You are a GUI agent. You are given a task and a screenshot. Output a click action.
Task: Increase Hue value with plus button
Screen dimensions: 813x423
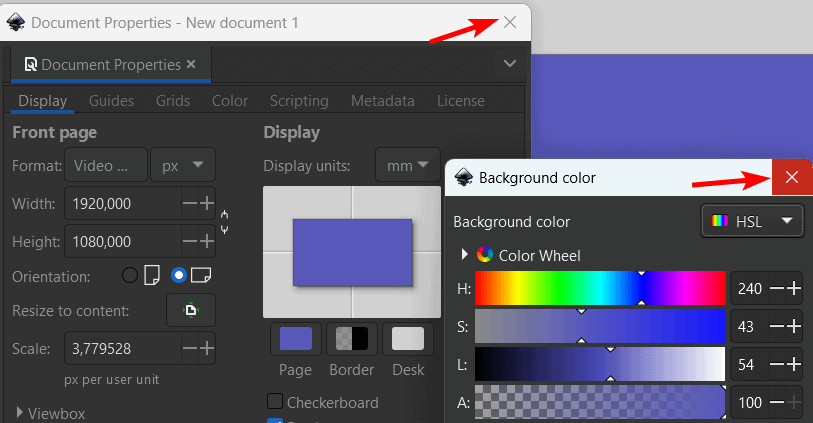(794, 288)
